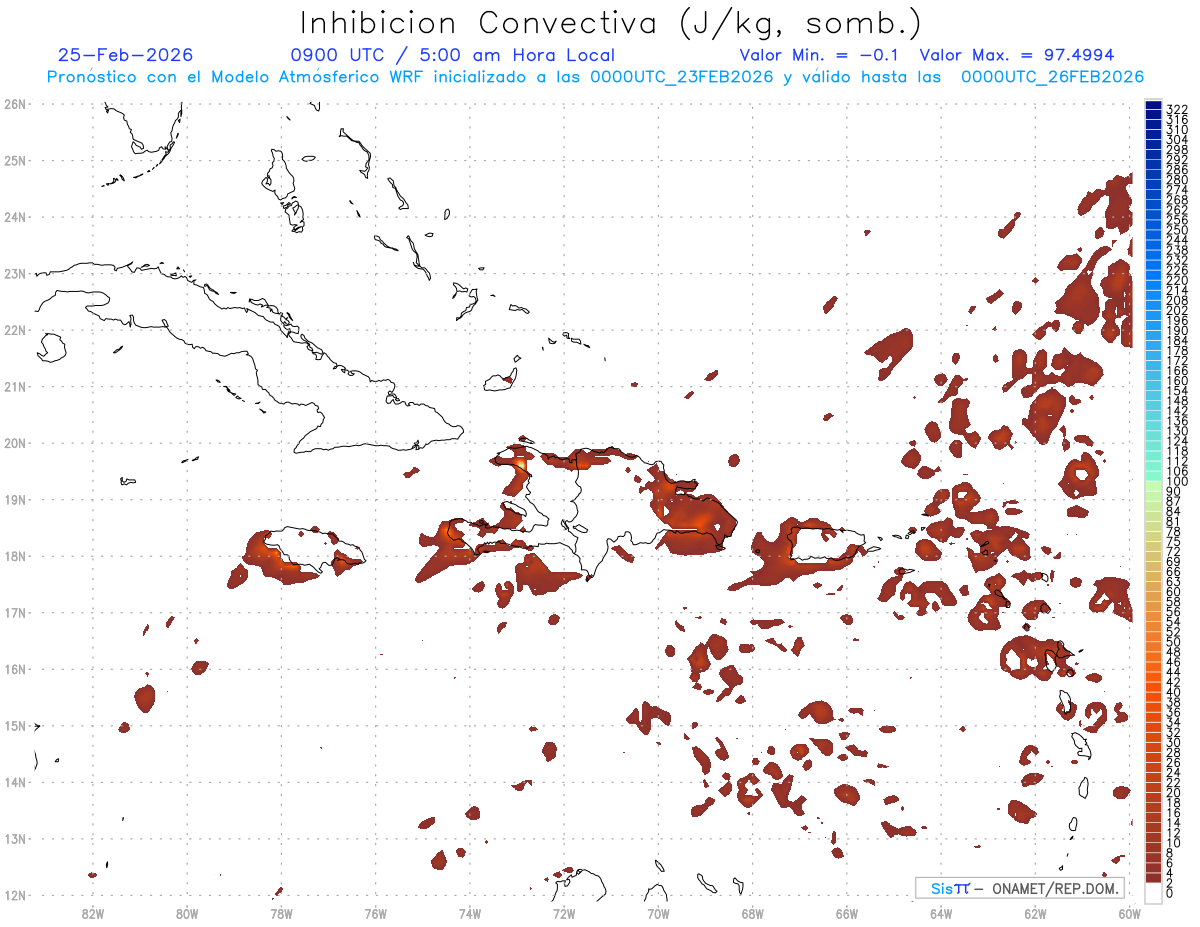
Task: Click the '22N' latitude label
Action: tap(14, 330)
